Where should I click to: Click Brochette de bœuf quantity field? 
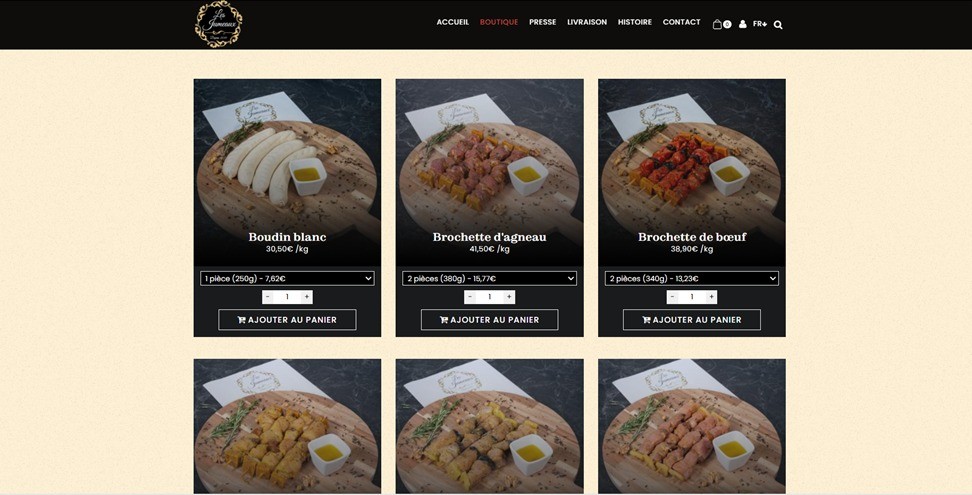point(692,297)
